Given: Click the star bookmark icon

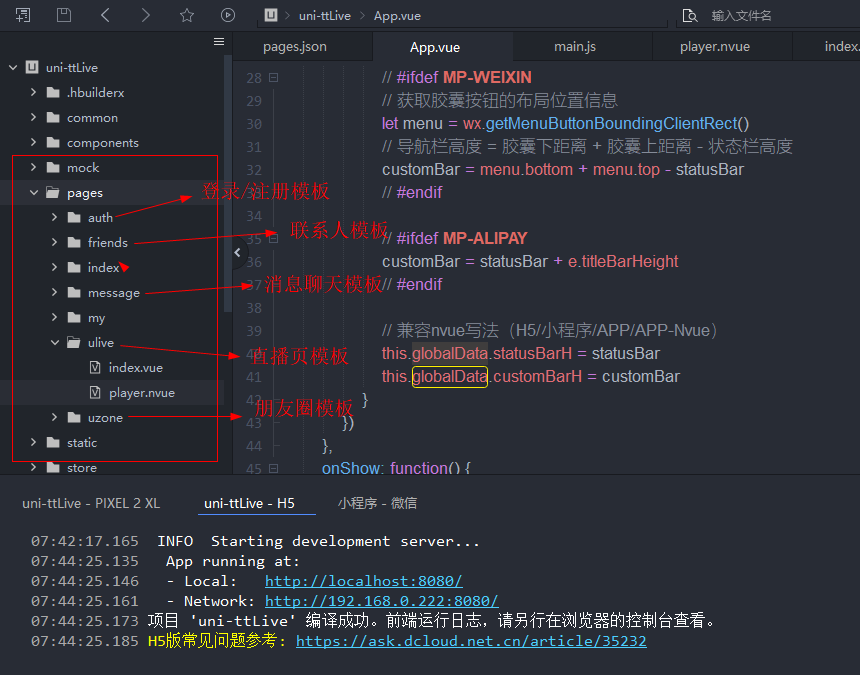Looking at the screenshot, I should pyautogui.click(x=187, y=15).
